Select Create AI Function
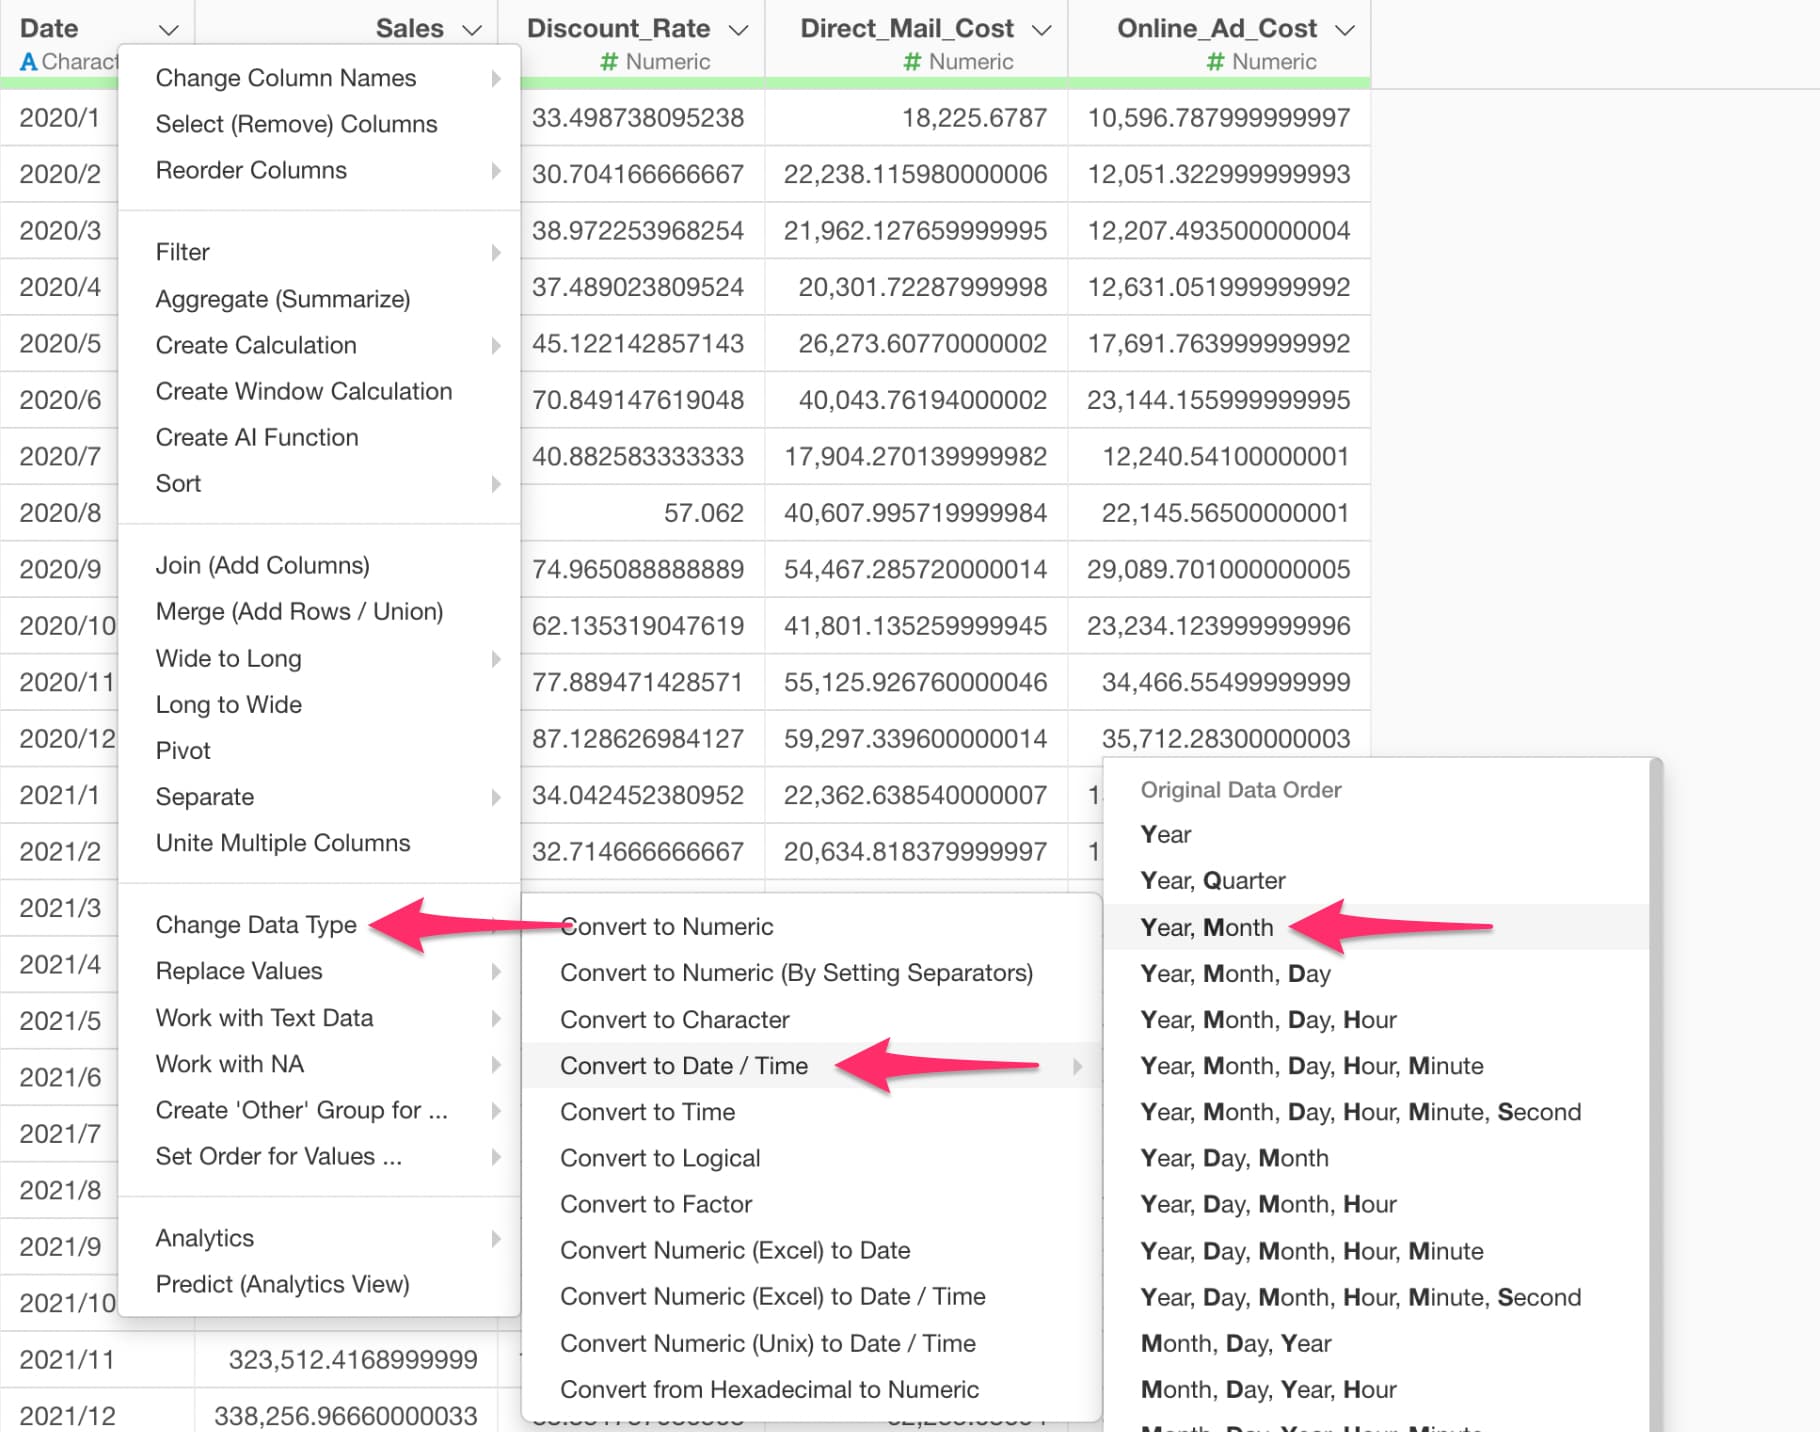 (257, 437)
